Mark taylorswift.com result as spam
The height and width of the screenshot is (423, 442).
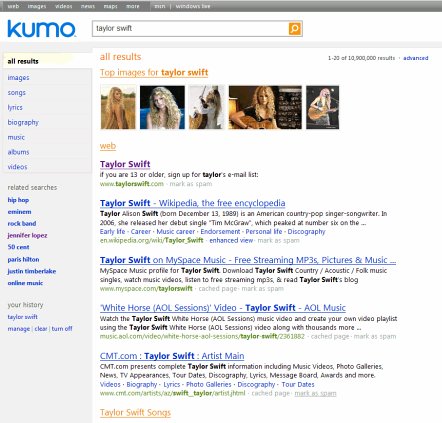tap(191, 184)
